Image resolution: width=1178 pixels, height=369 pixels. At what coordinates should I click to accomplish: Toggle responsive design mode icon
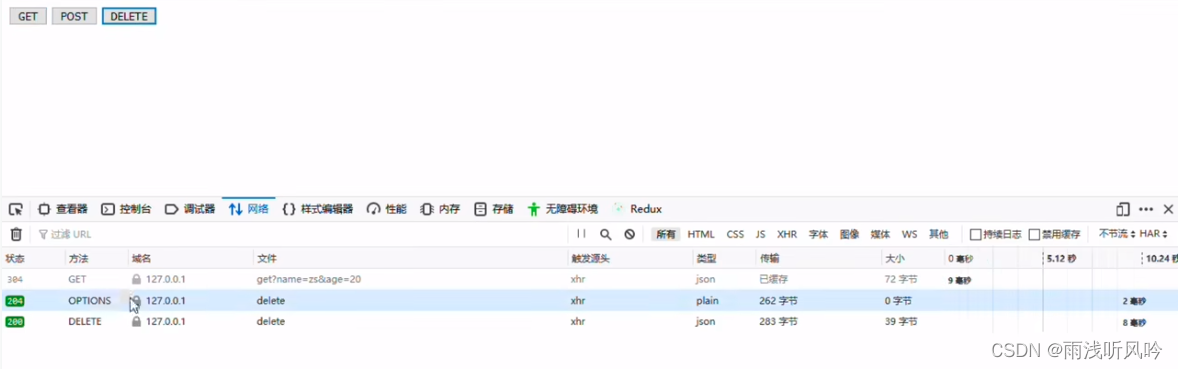[x=1122, y=209]
